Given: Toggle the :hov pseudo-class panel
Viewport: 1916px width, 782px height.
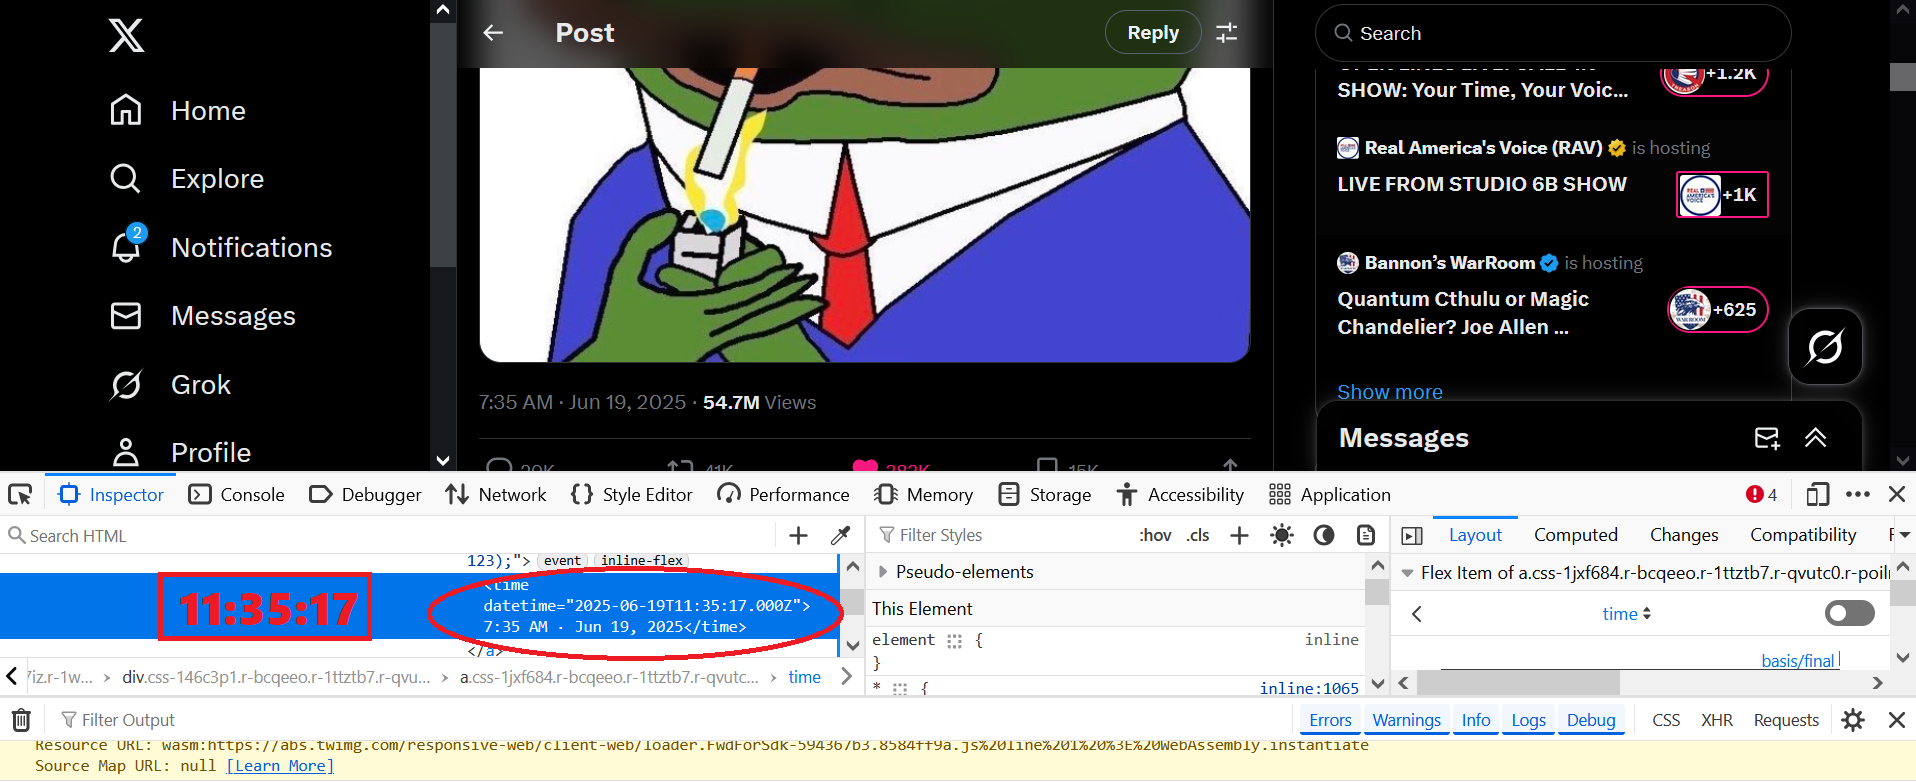Looking at the screenshot, I should pyautogui.click(x=1155, y=536).
